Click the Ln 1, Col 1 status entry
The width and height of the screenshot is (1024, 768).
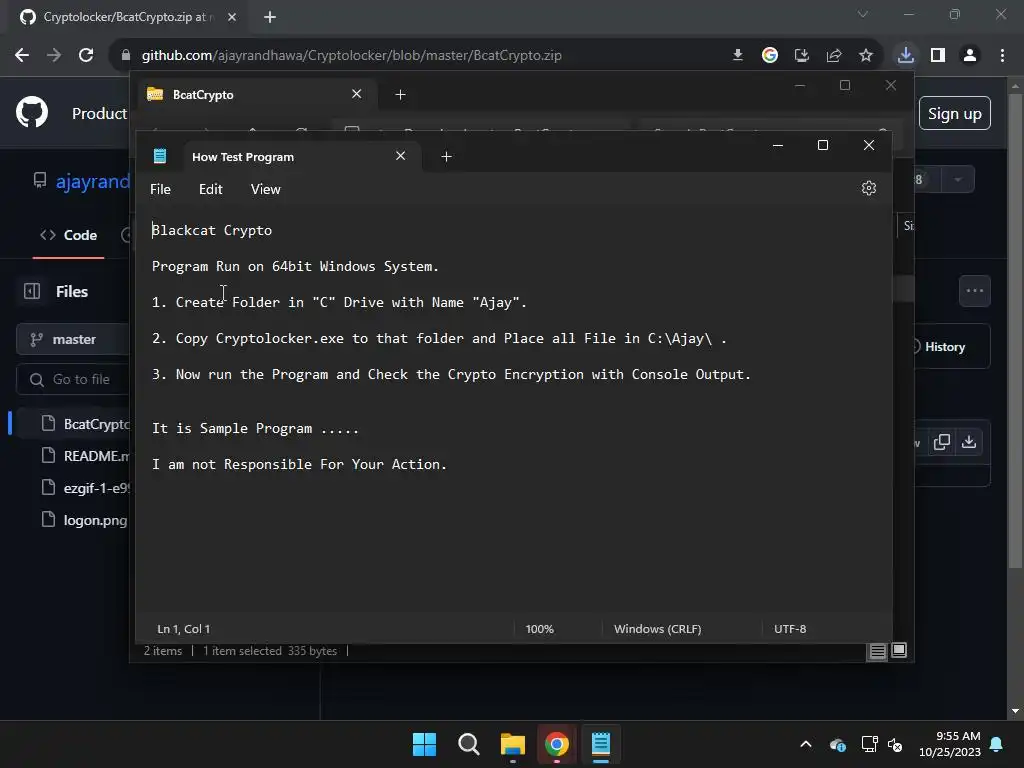tap(184, 629)
